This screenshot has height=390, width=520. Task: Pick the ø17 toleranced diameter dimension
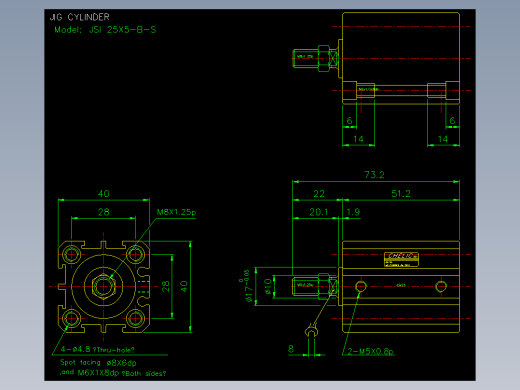pos(247,286)
